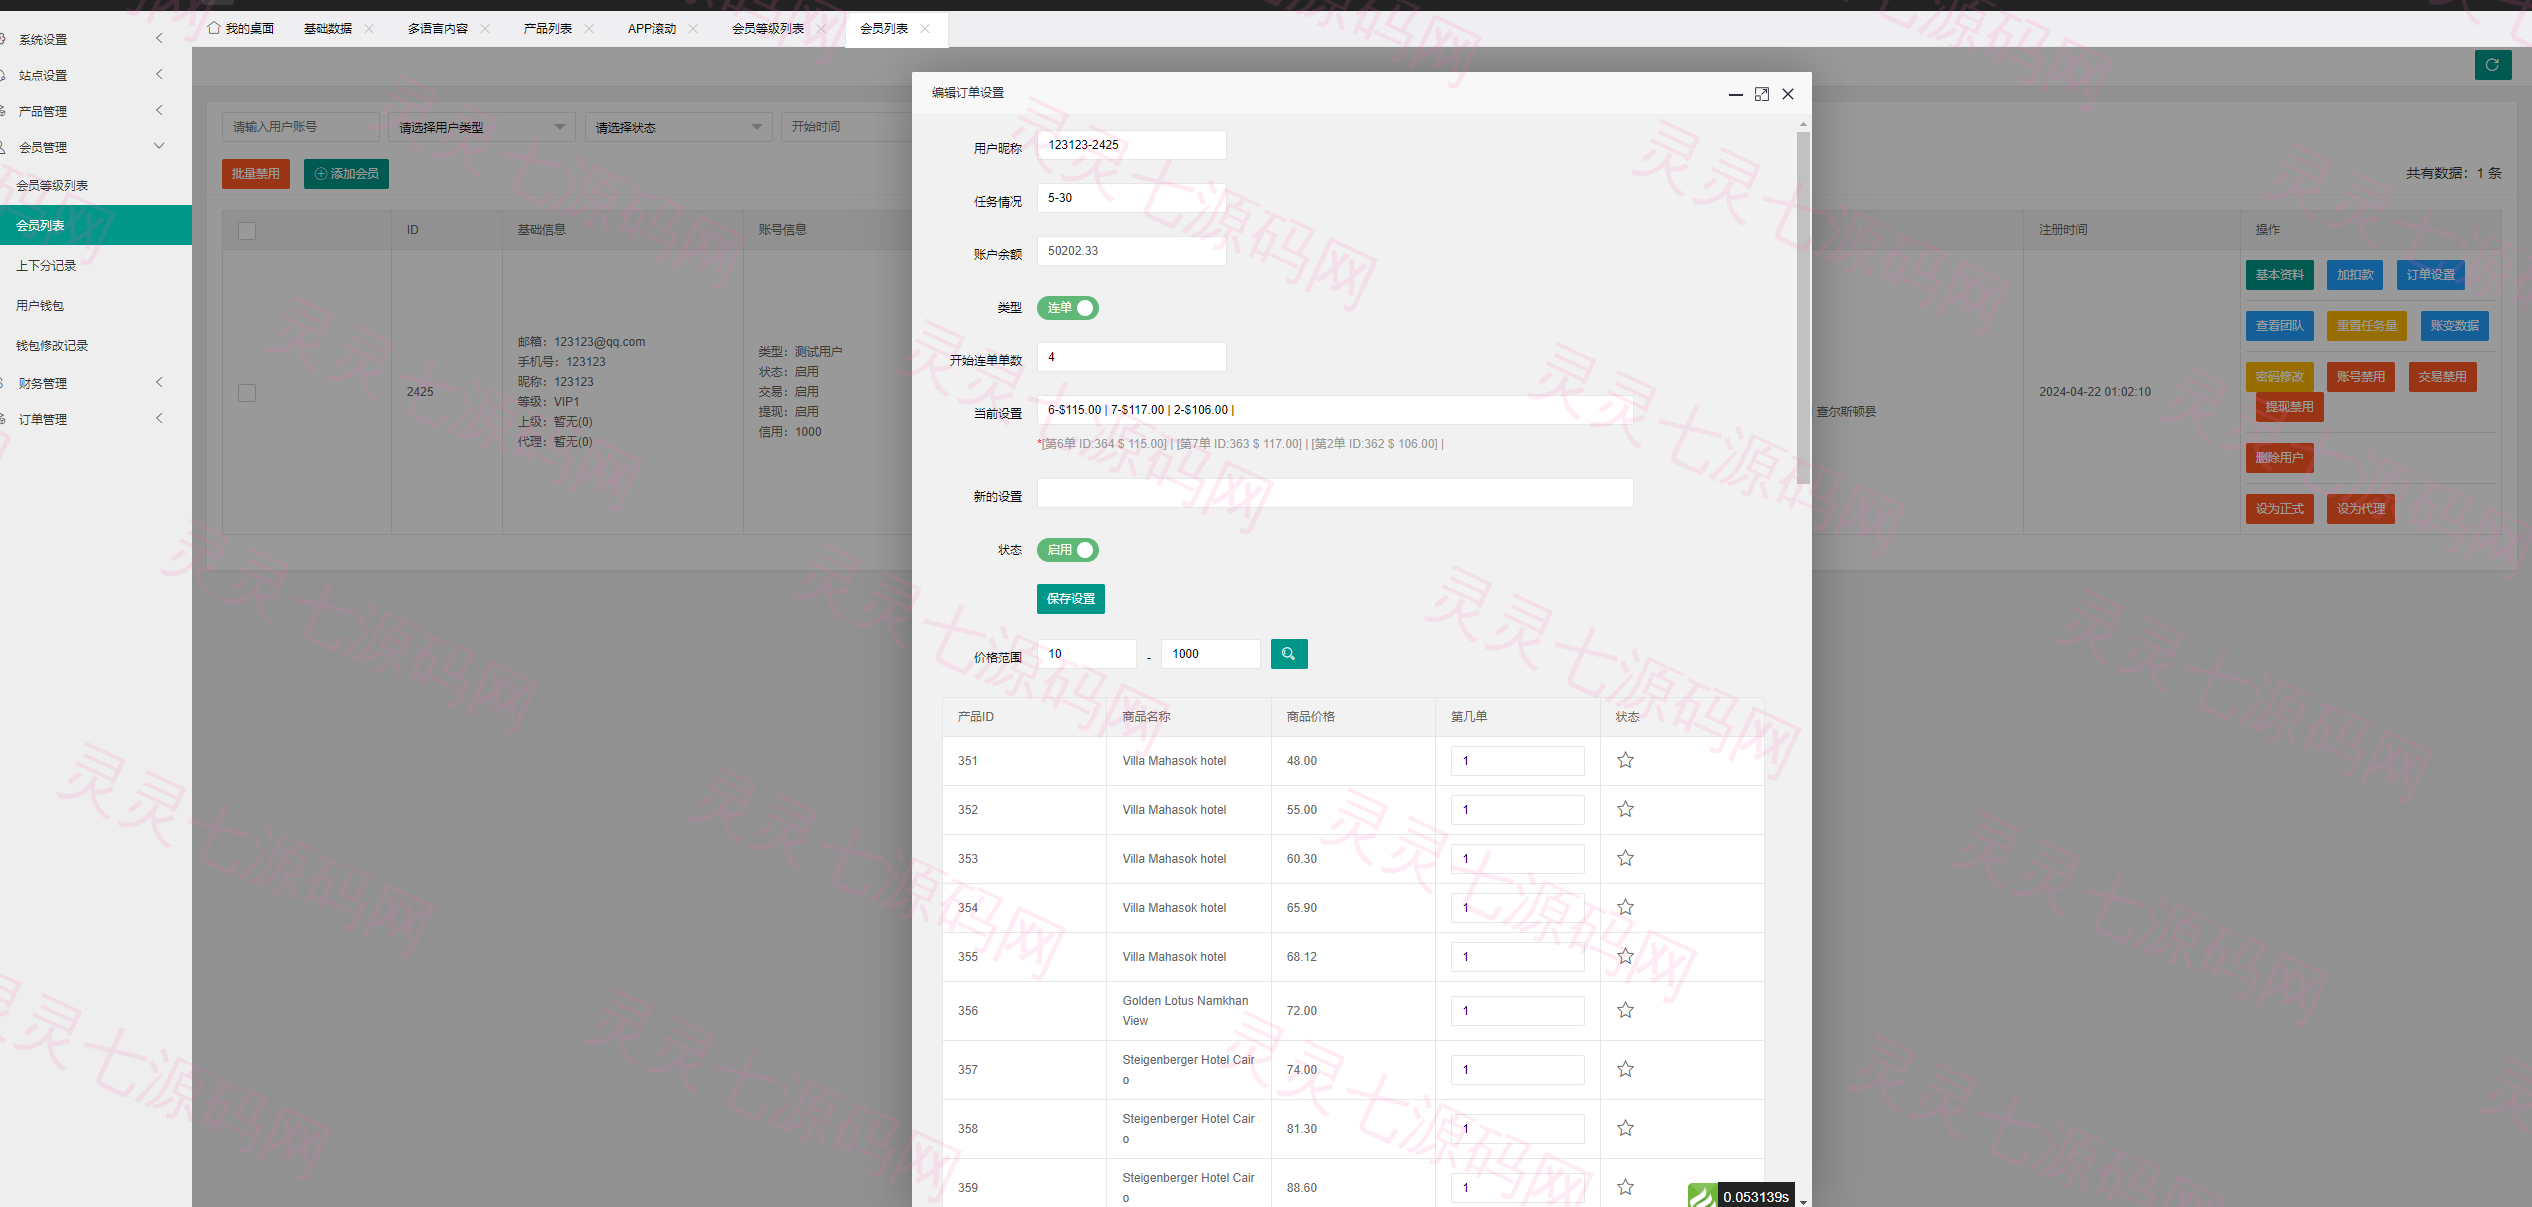Click the 我的桌面 home tab
Viewport: 2532px width, 1207px height.
241,29
